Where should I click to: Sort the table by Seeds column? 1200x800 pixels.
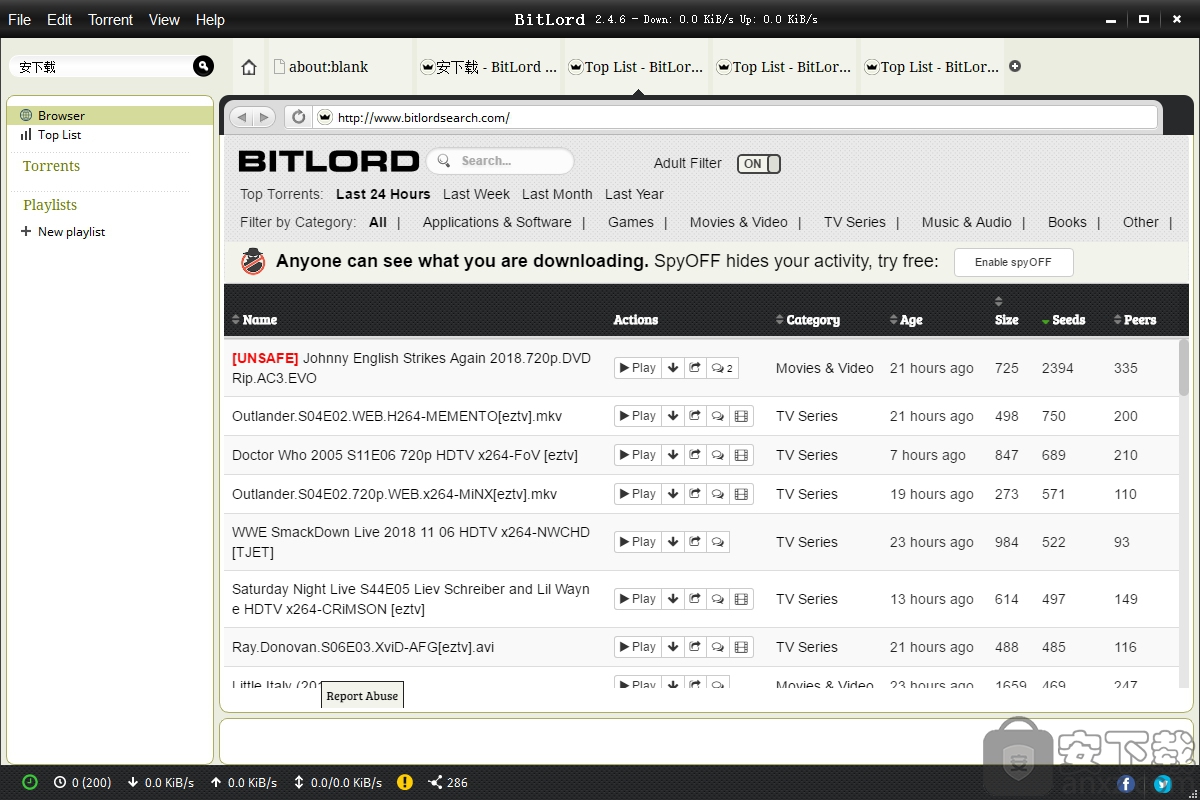point(1063,320)
